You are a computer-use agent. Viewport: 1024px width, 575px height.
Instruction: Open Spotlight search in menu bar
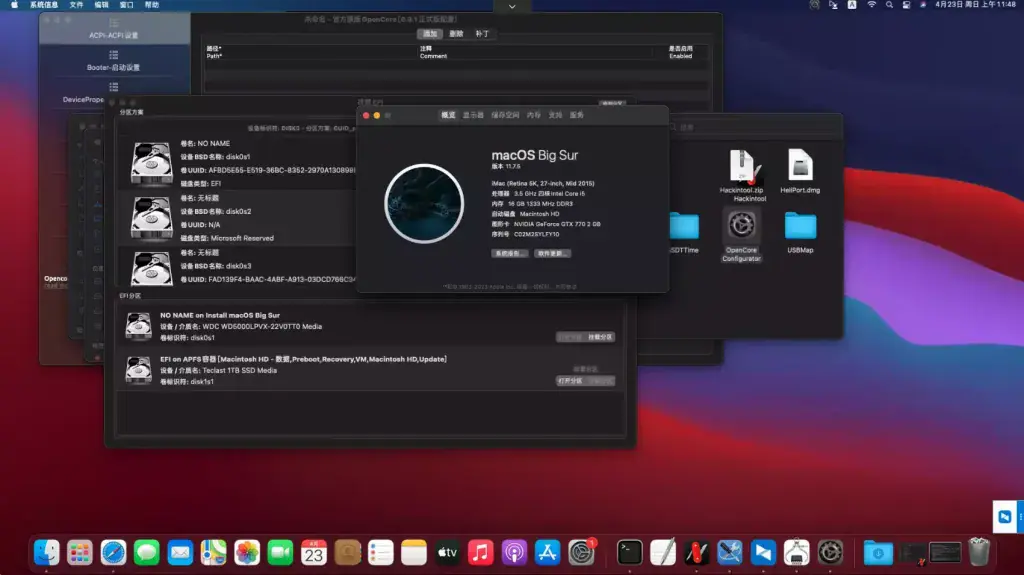[x=889, y=5]
